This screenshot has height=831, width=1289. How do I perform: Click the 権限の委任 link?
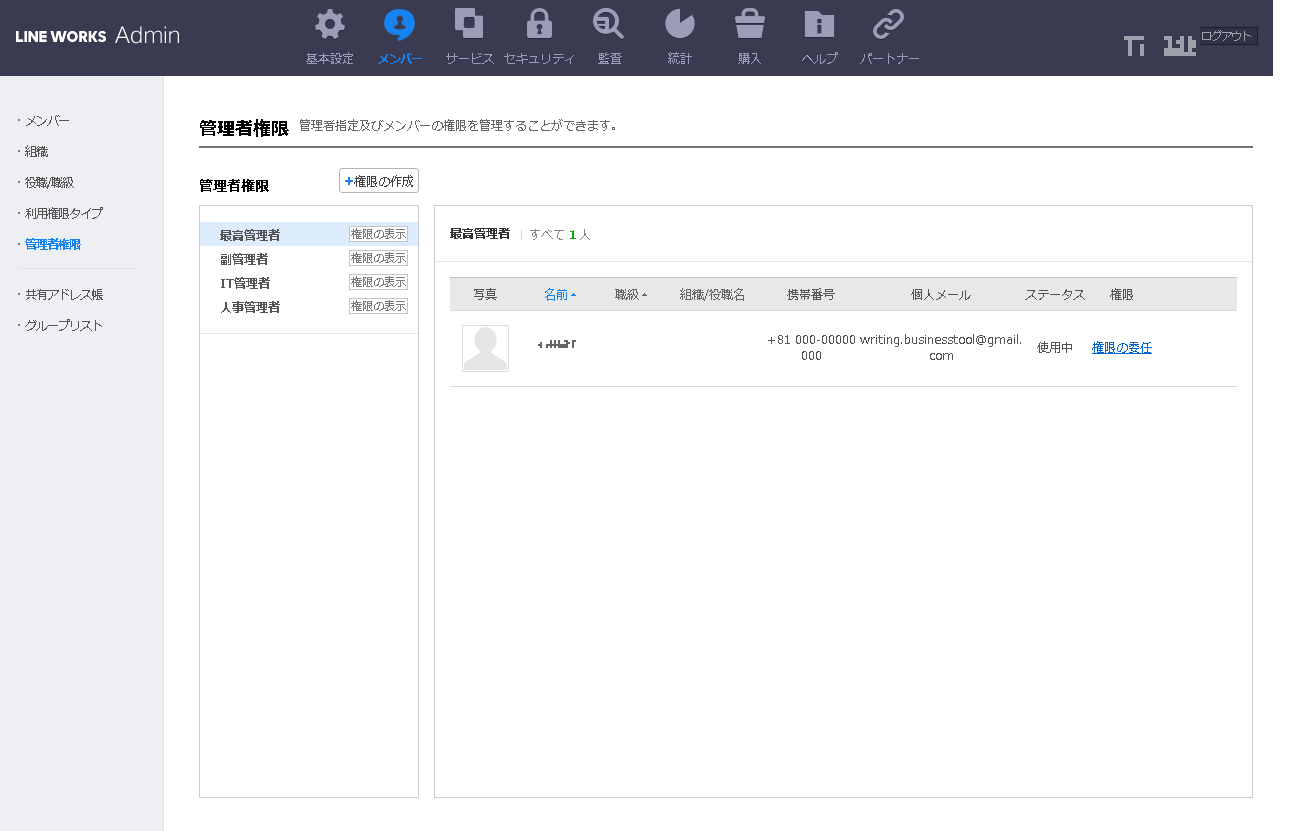[x=1121, y=348]
